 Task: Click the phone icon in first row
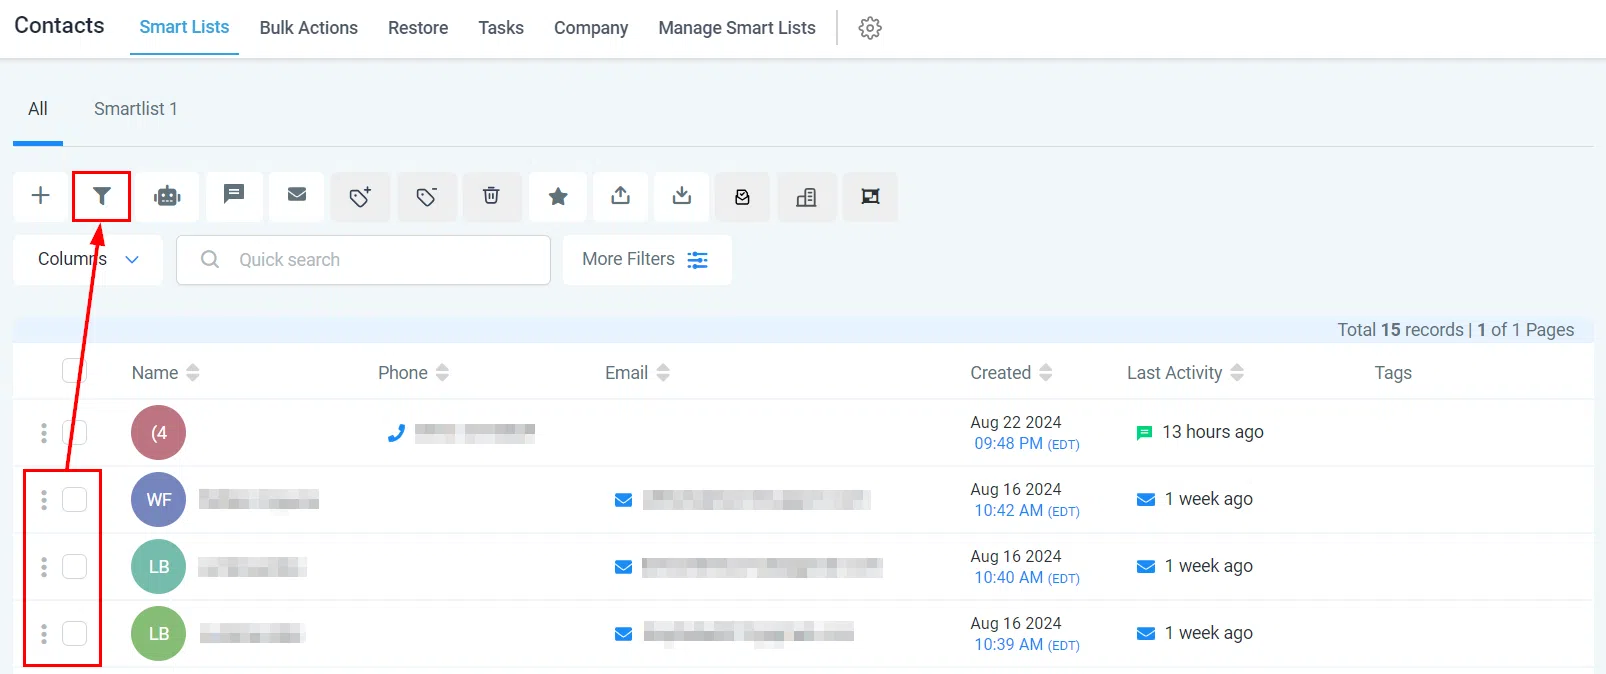(396, 433)
